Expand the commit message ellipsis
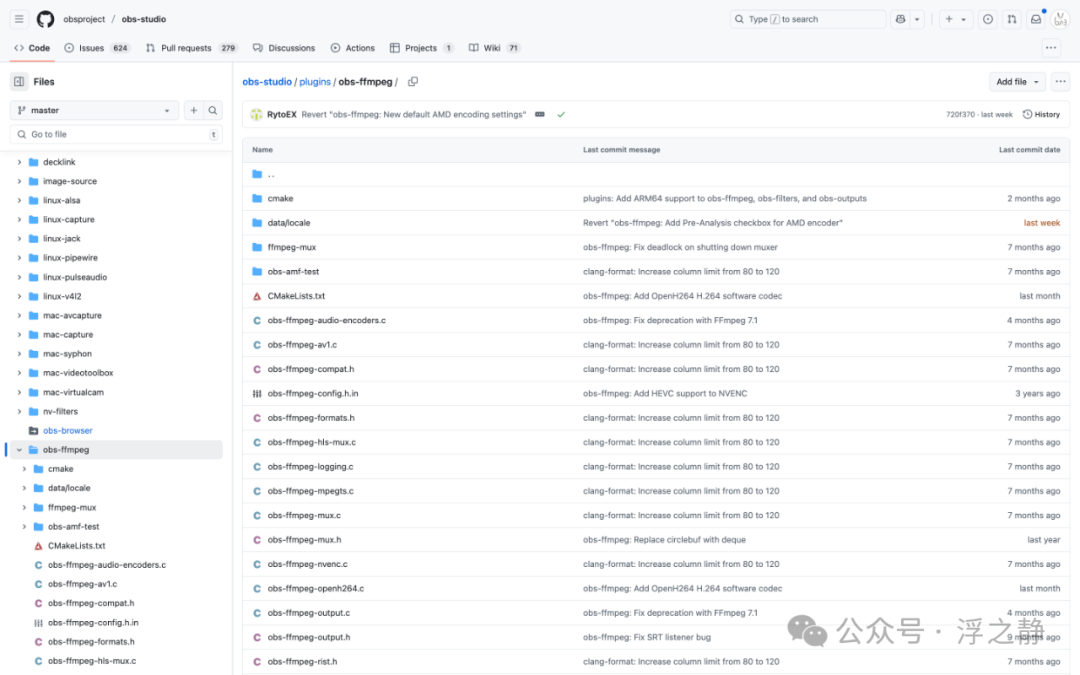The height and width of the screenshot is (675, 1080). (540, 114)
